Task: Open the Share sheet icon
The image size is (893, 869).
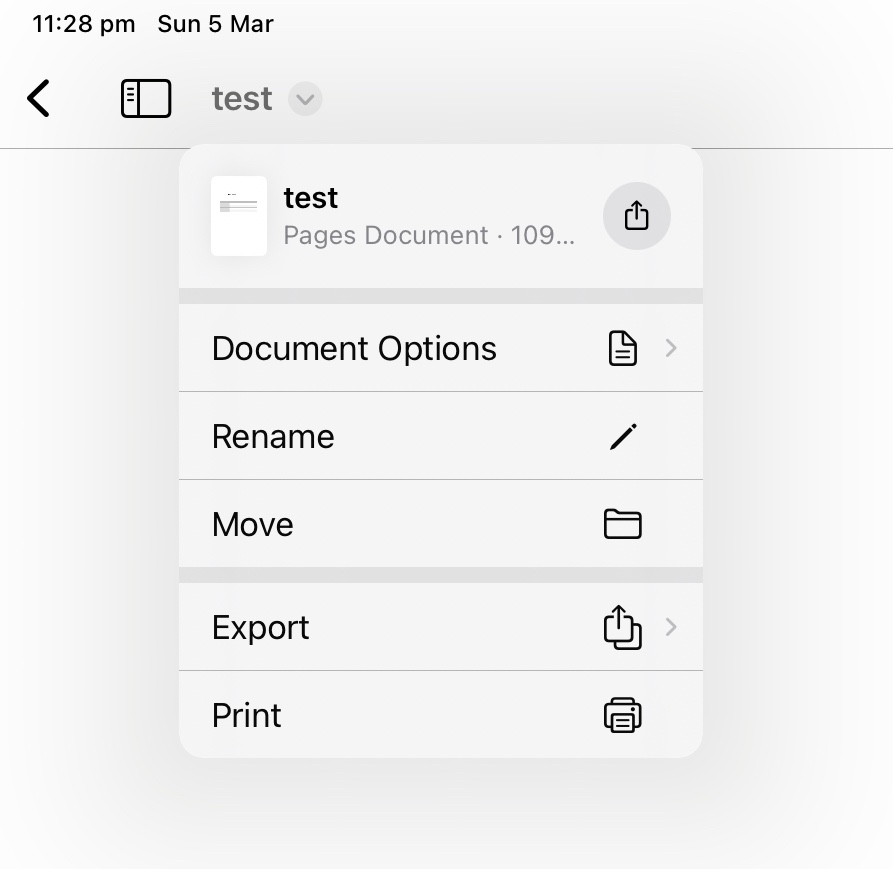Action: pos(637,216)
